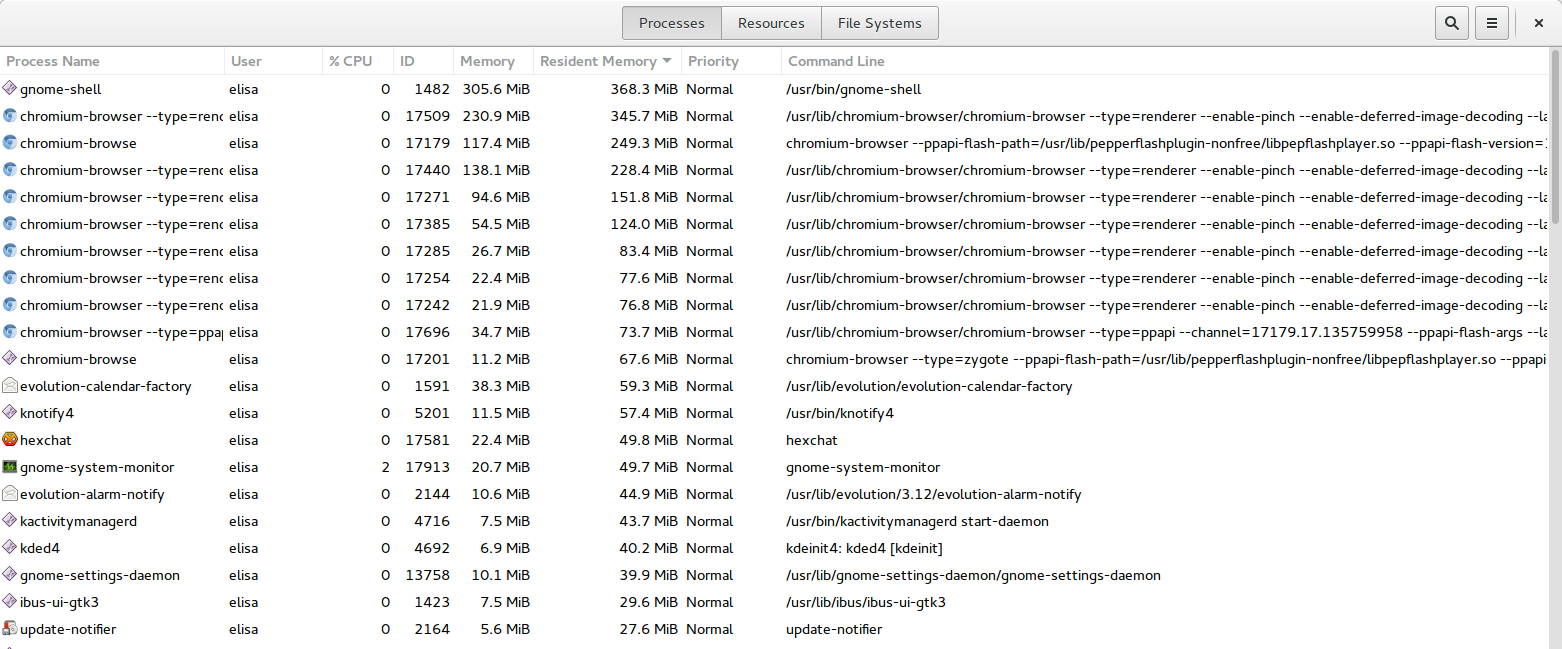Click icon of chromium process ID 17440

pyautogui.click(x=10, y=170)
